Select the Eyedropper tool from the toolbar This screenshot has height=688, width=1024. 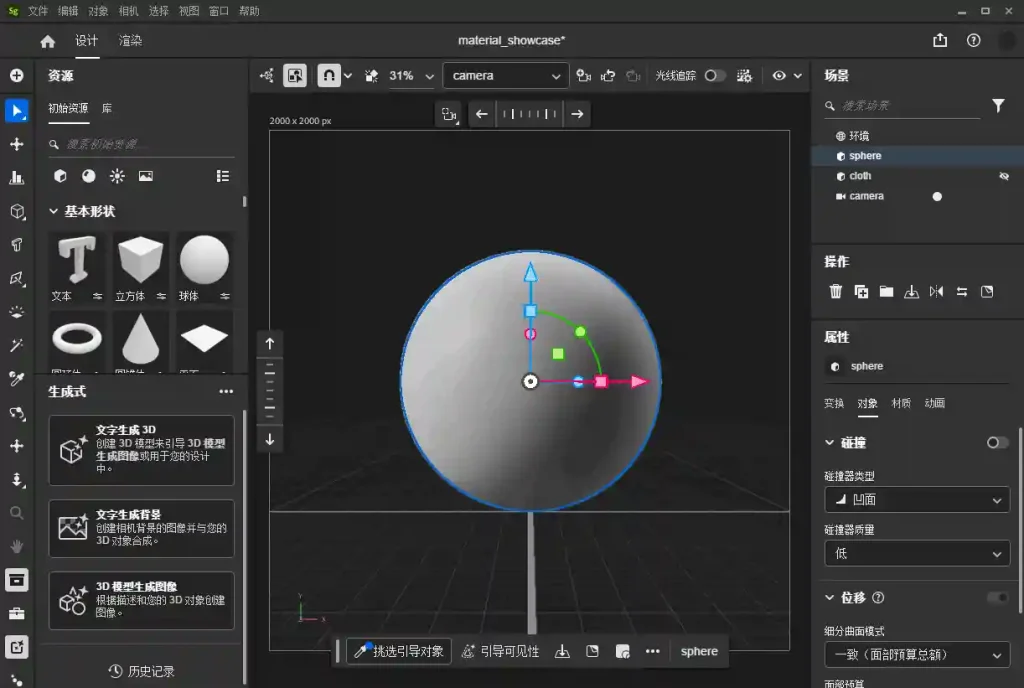tap(16, 380)
